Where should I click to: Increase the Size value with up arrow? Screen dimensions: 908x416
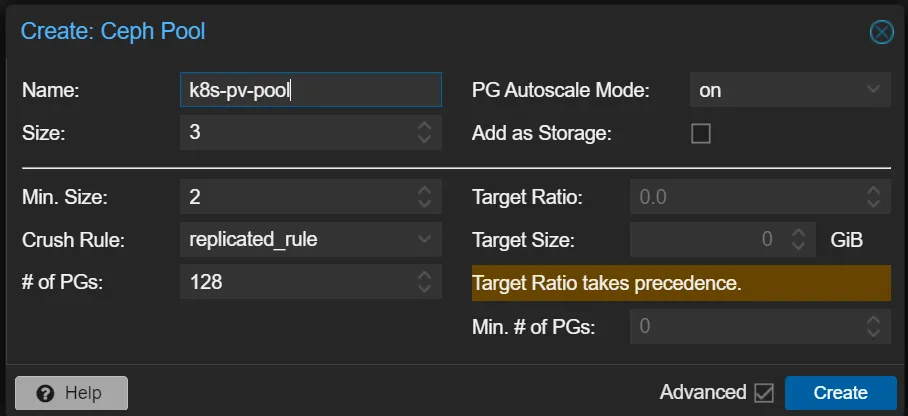424,126
